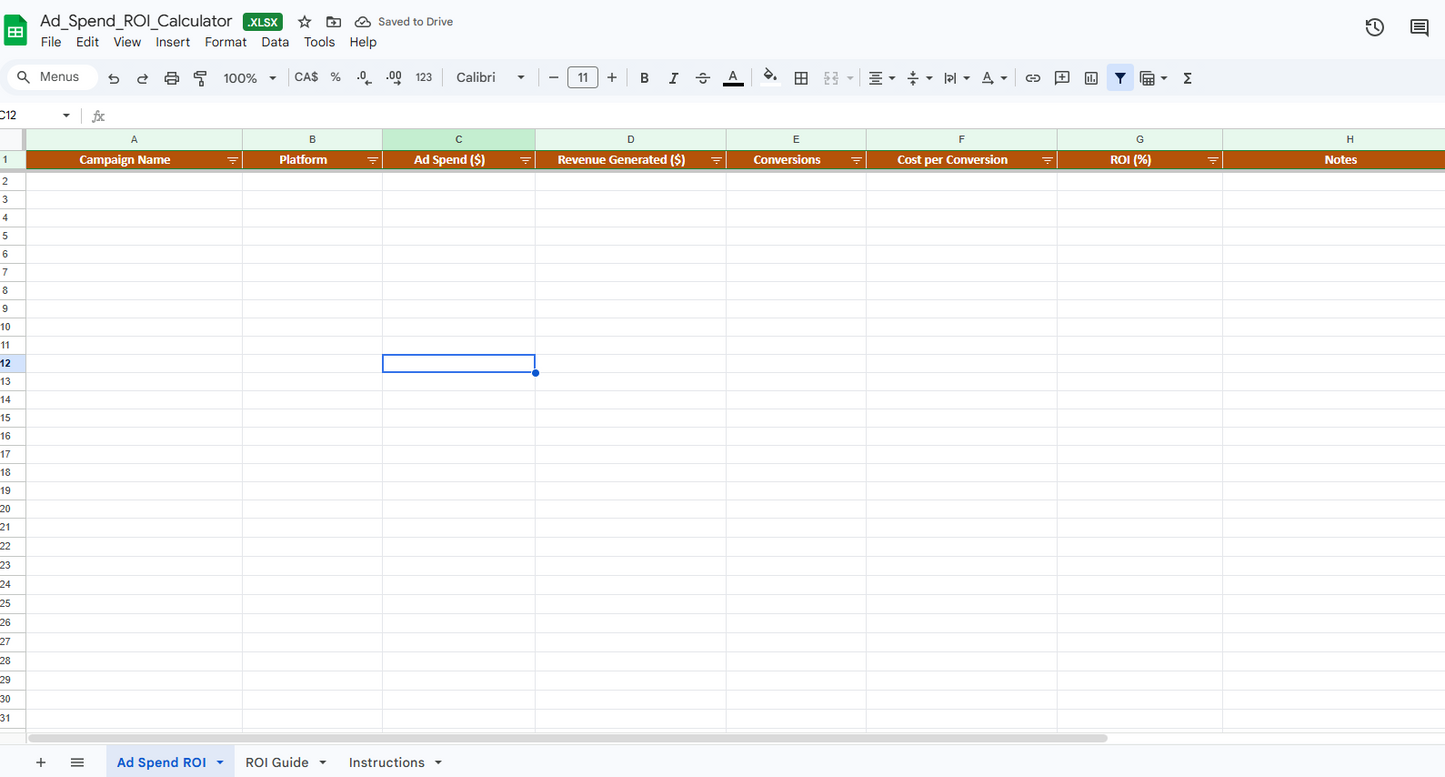The height and width of the screenshot is (777, 1445).
Task: Open the Functions (Σ) menu
Action: (x=1187, y=77)
